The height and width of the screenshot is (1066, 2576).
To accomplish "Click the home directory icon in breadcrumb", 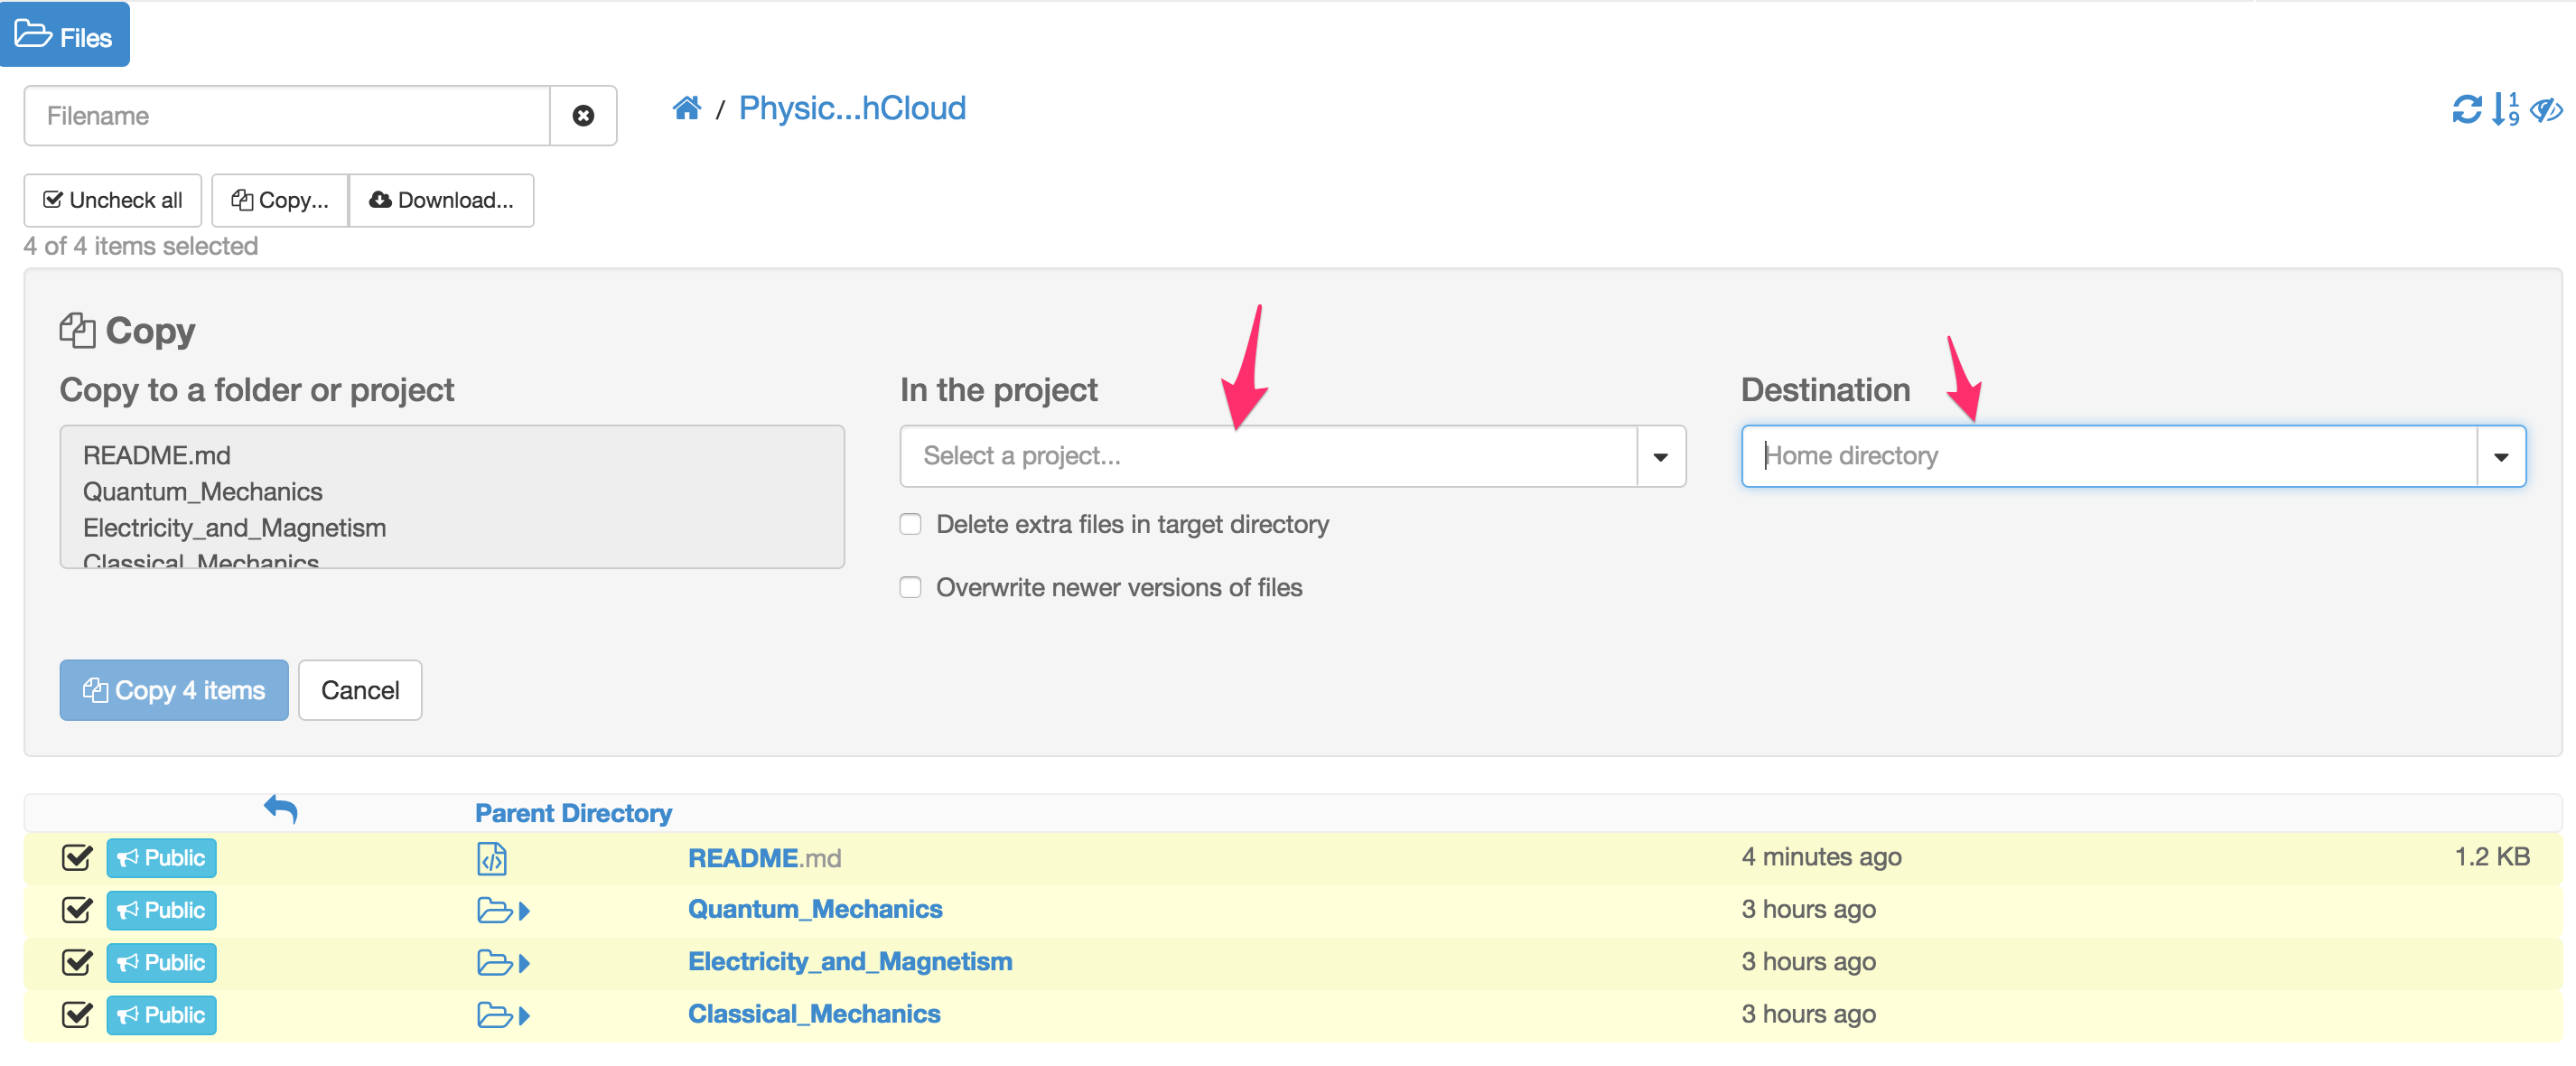I will click(686, 108).
